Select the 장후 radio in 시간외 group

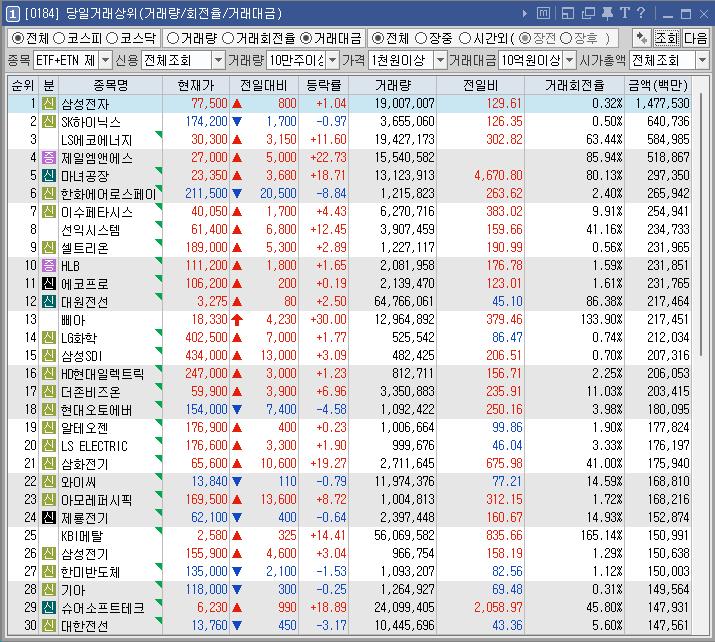[x=565, y=38]
